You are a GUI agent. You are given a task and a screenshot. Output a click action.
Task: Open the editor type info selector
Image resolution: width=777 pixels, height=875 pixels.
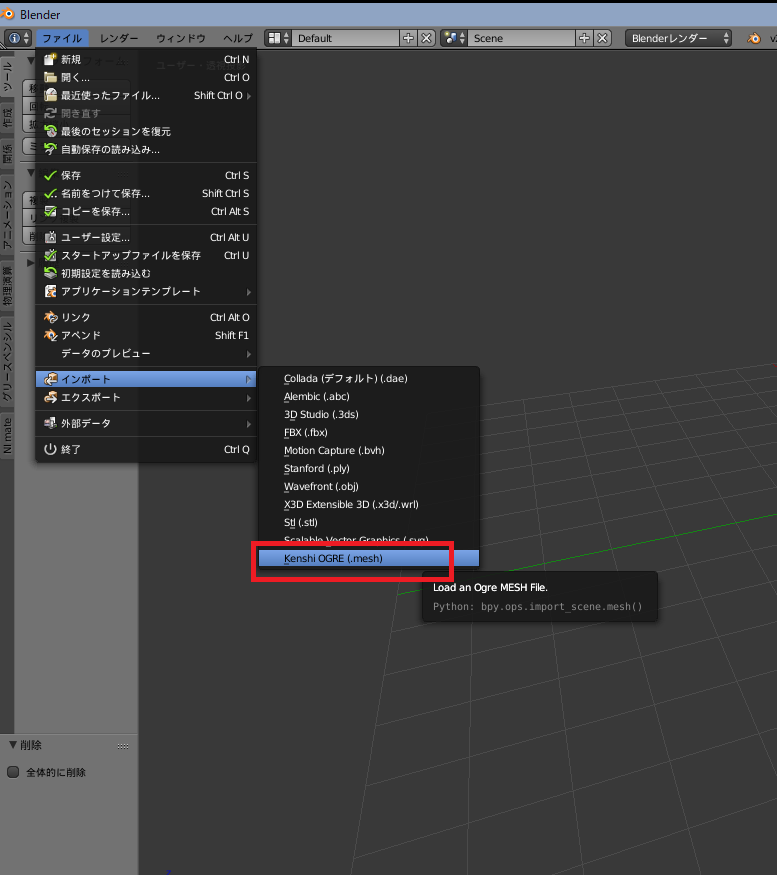[x=18, y=38]
